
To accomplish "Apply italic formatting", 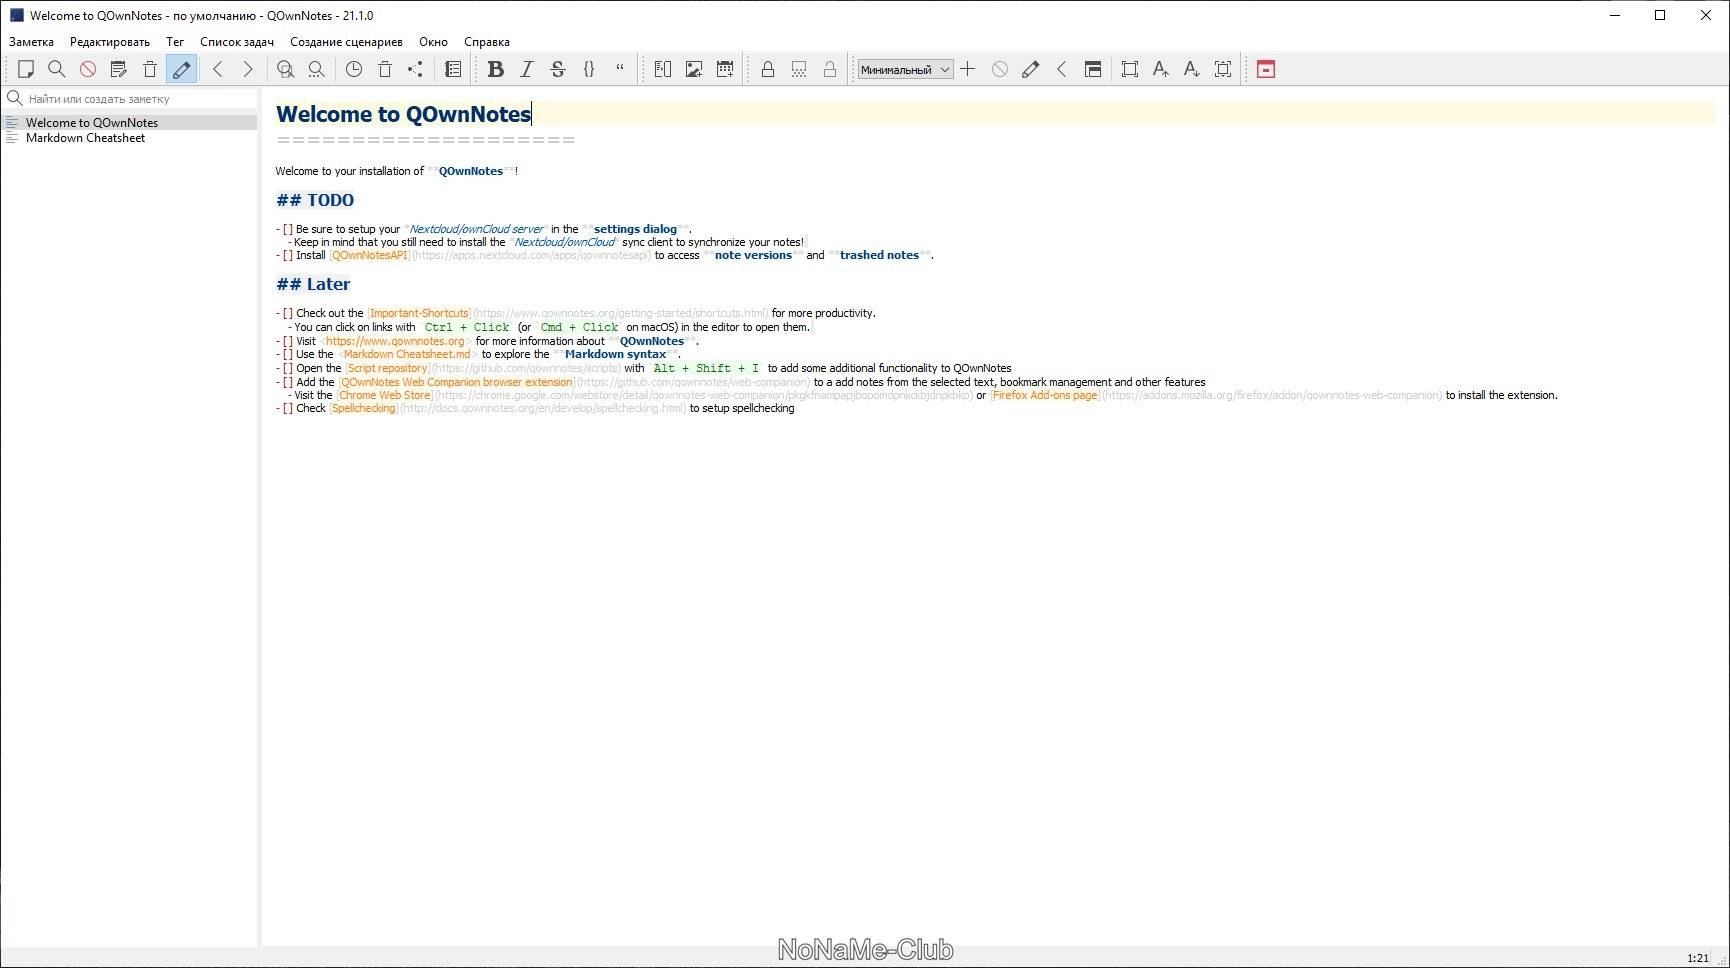I will [x=526, y=69].
